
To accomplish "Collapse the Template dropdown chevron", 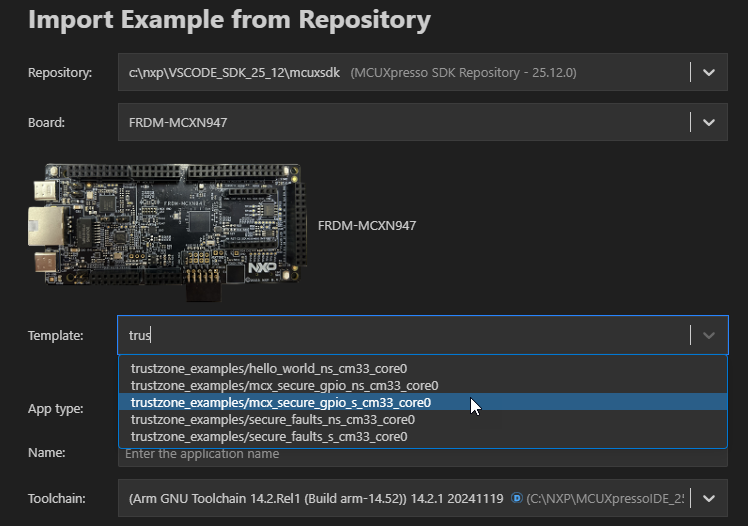I will [x=708, y=335].
